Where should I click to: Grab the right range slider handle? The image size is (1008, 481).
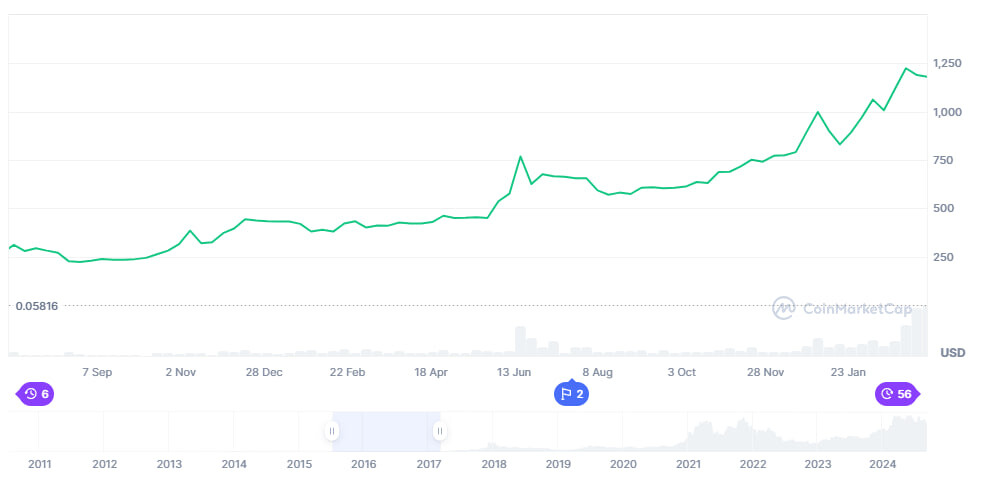pos(440,431)
